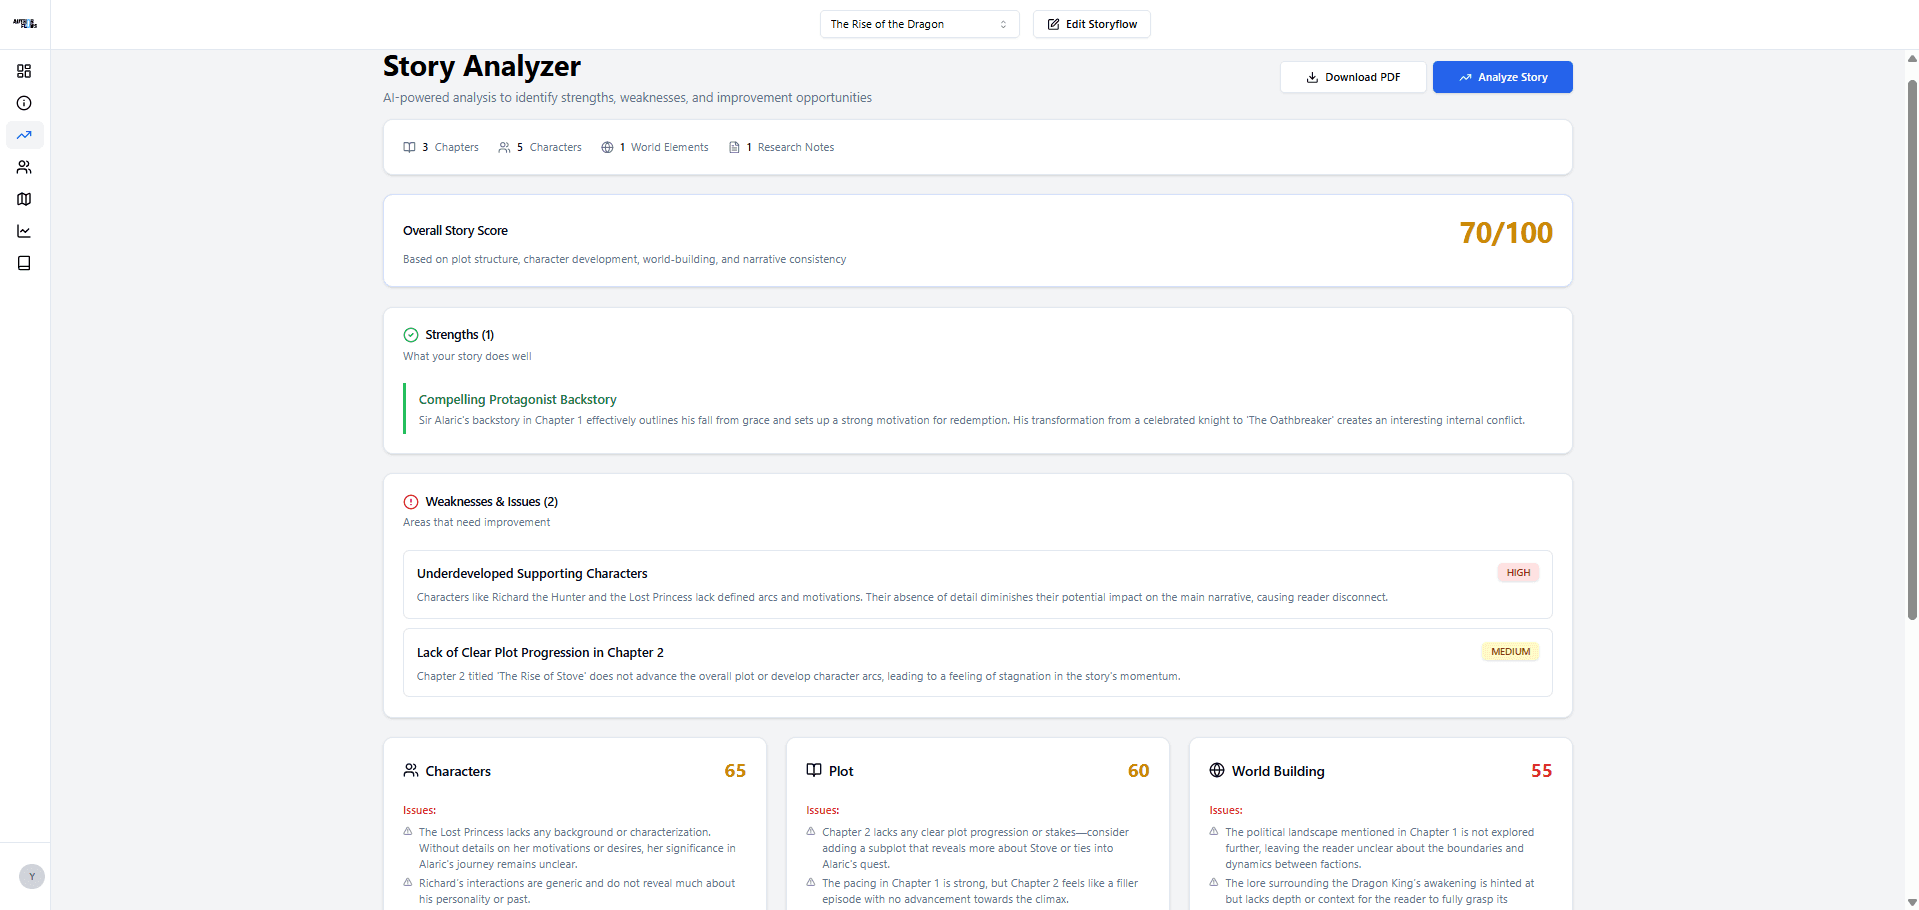The width and height of the screenshot is (1919, 910).
Task: Select the trending-up analyzer icon in sidebar
Action: click(24, 135)
